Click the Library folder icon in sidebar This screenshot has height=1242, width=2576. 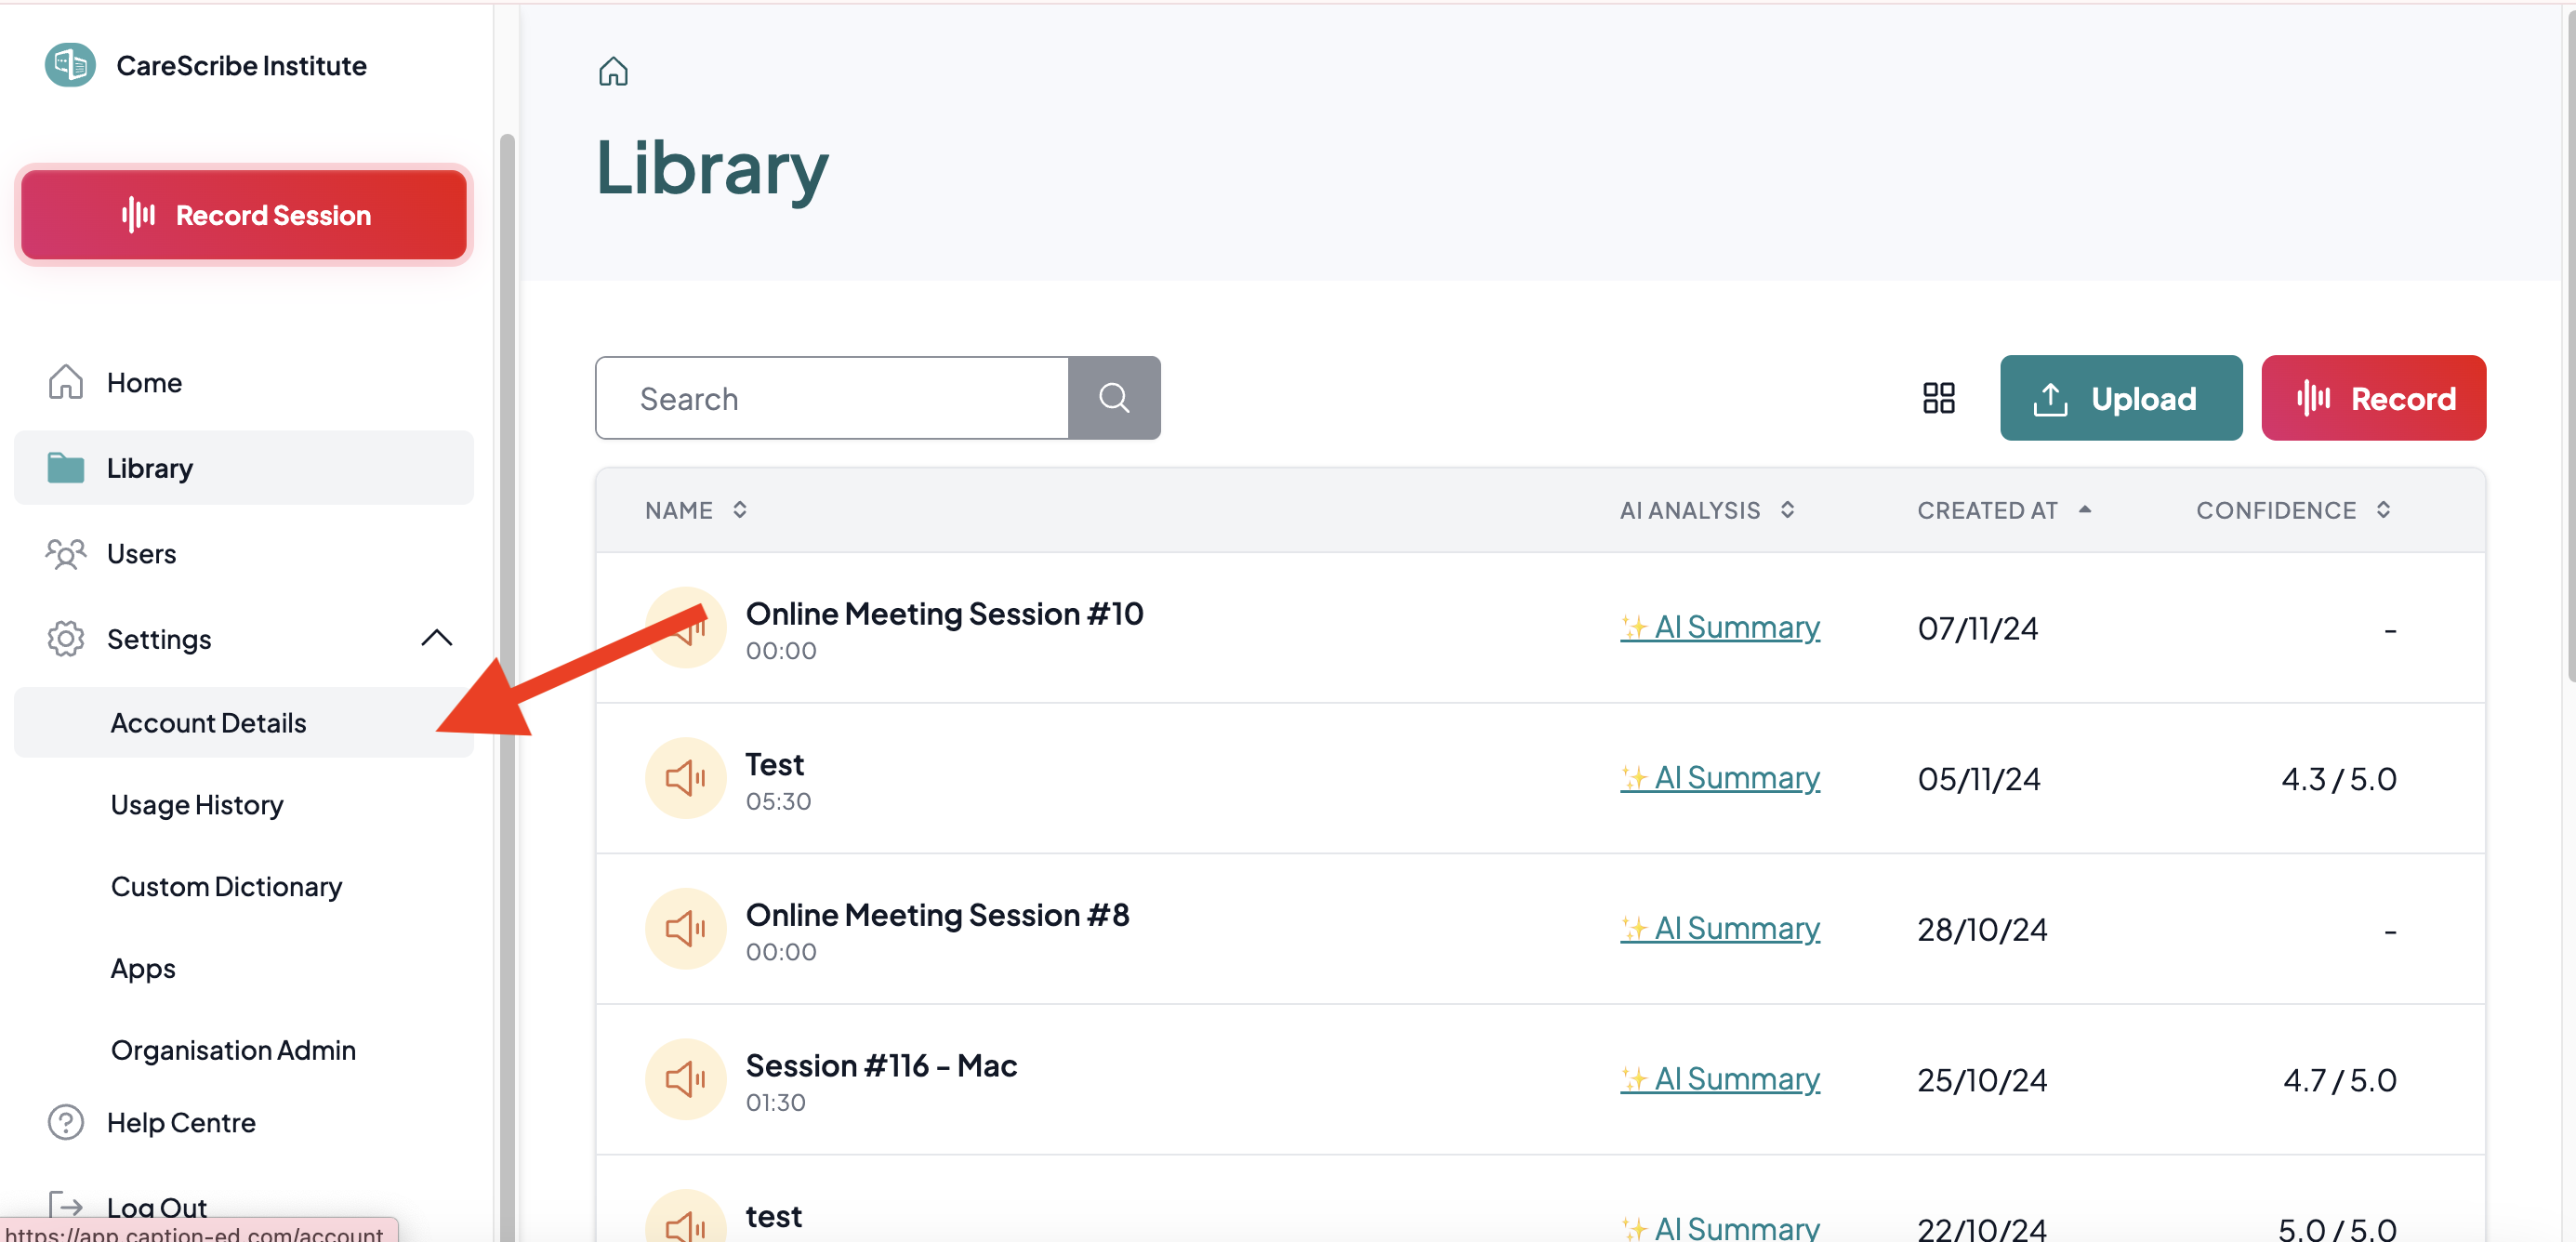pyautogui.click(x=66, y=467)
